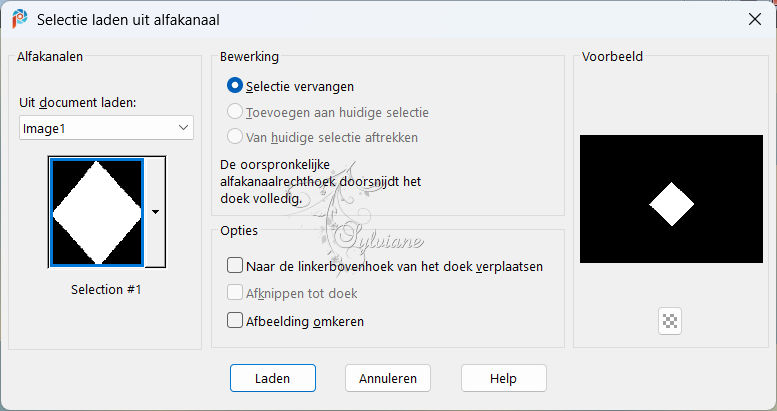Close the Selectie laden dialog

(x=755, y=19)
